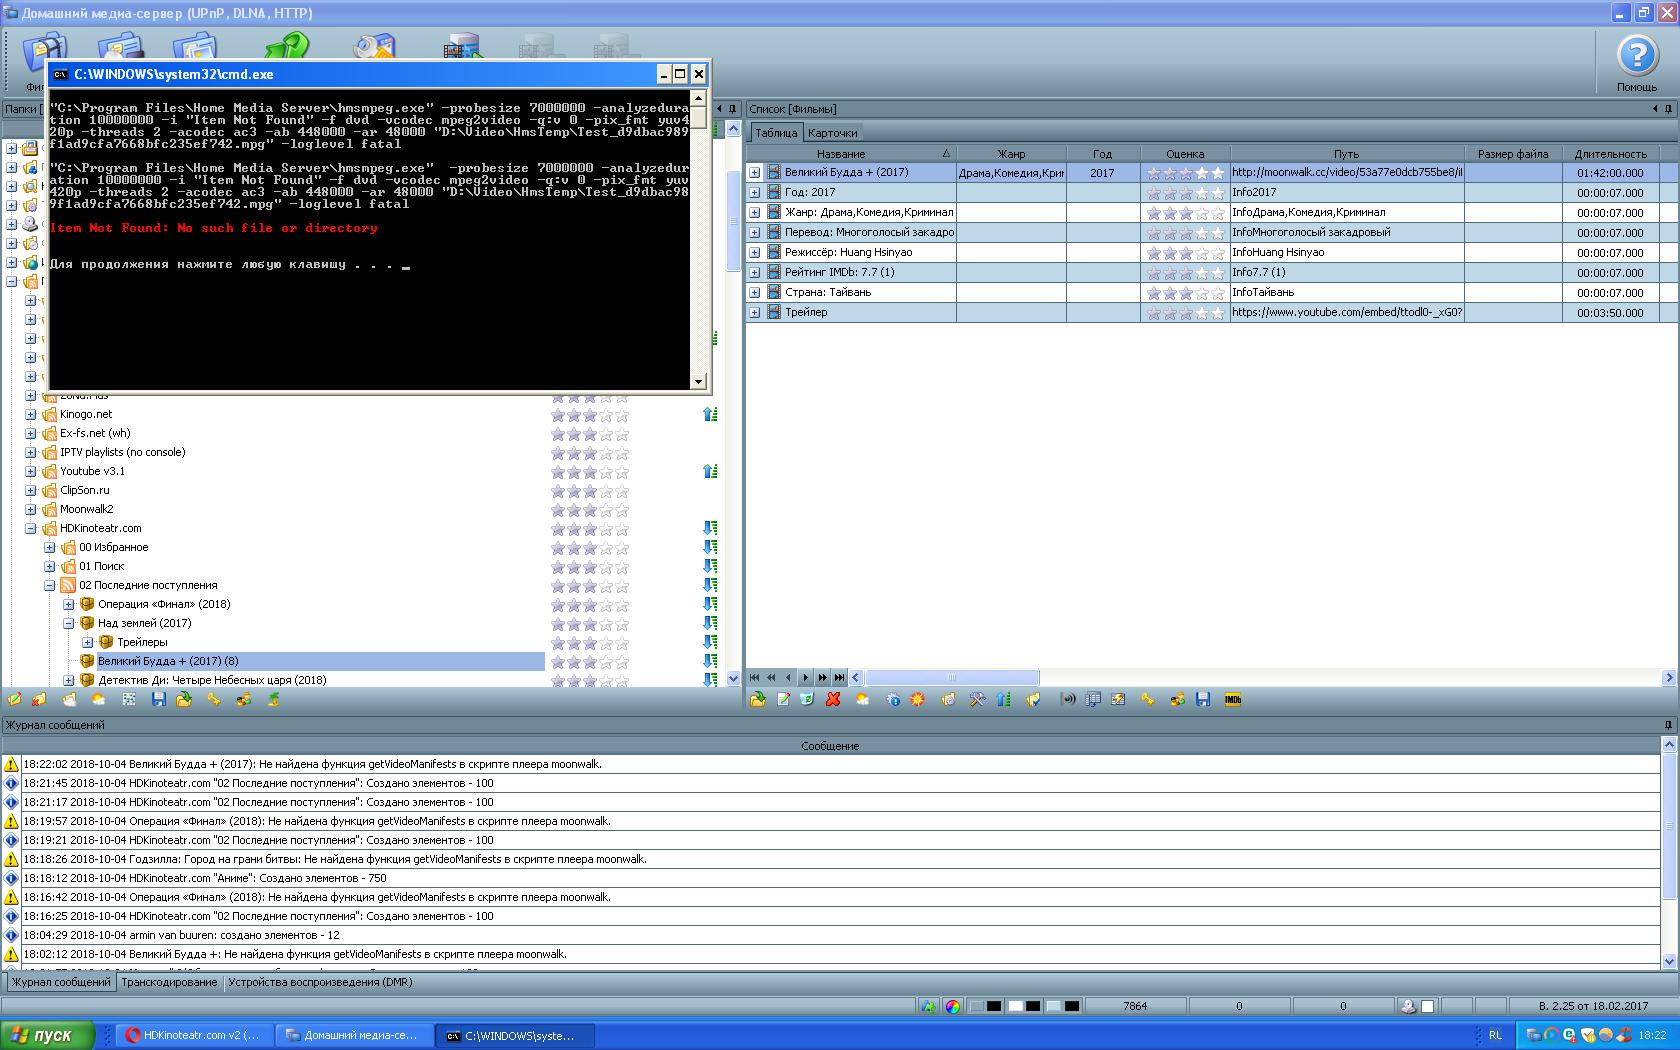The width and height of the screenshot is (1680, 1050).
Task: Rate the Трейлер row with fifth star
Action: [x=1217, y=313]
